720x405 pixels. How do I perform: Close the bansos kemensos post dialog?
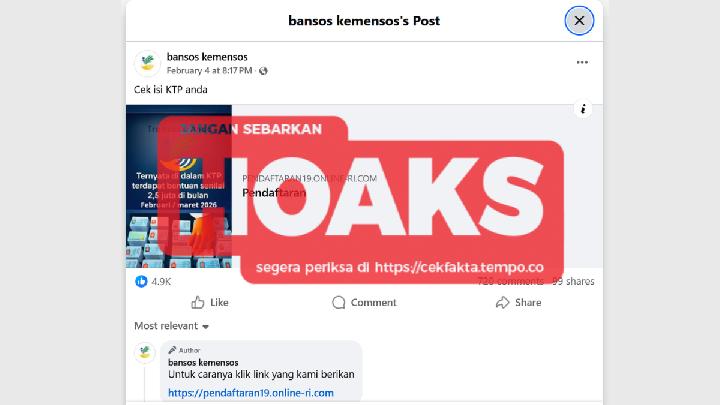579,21
